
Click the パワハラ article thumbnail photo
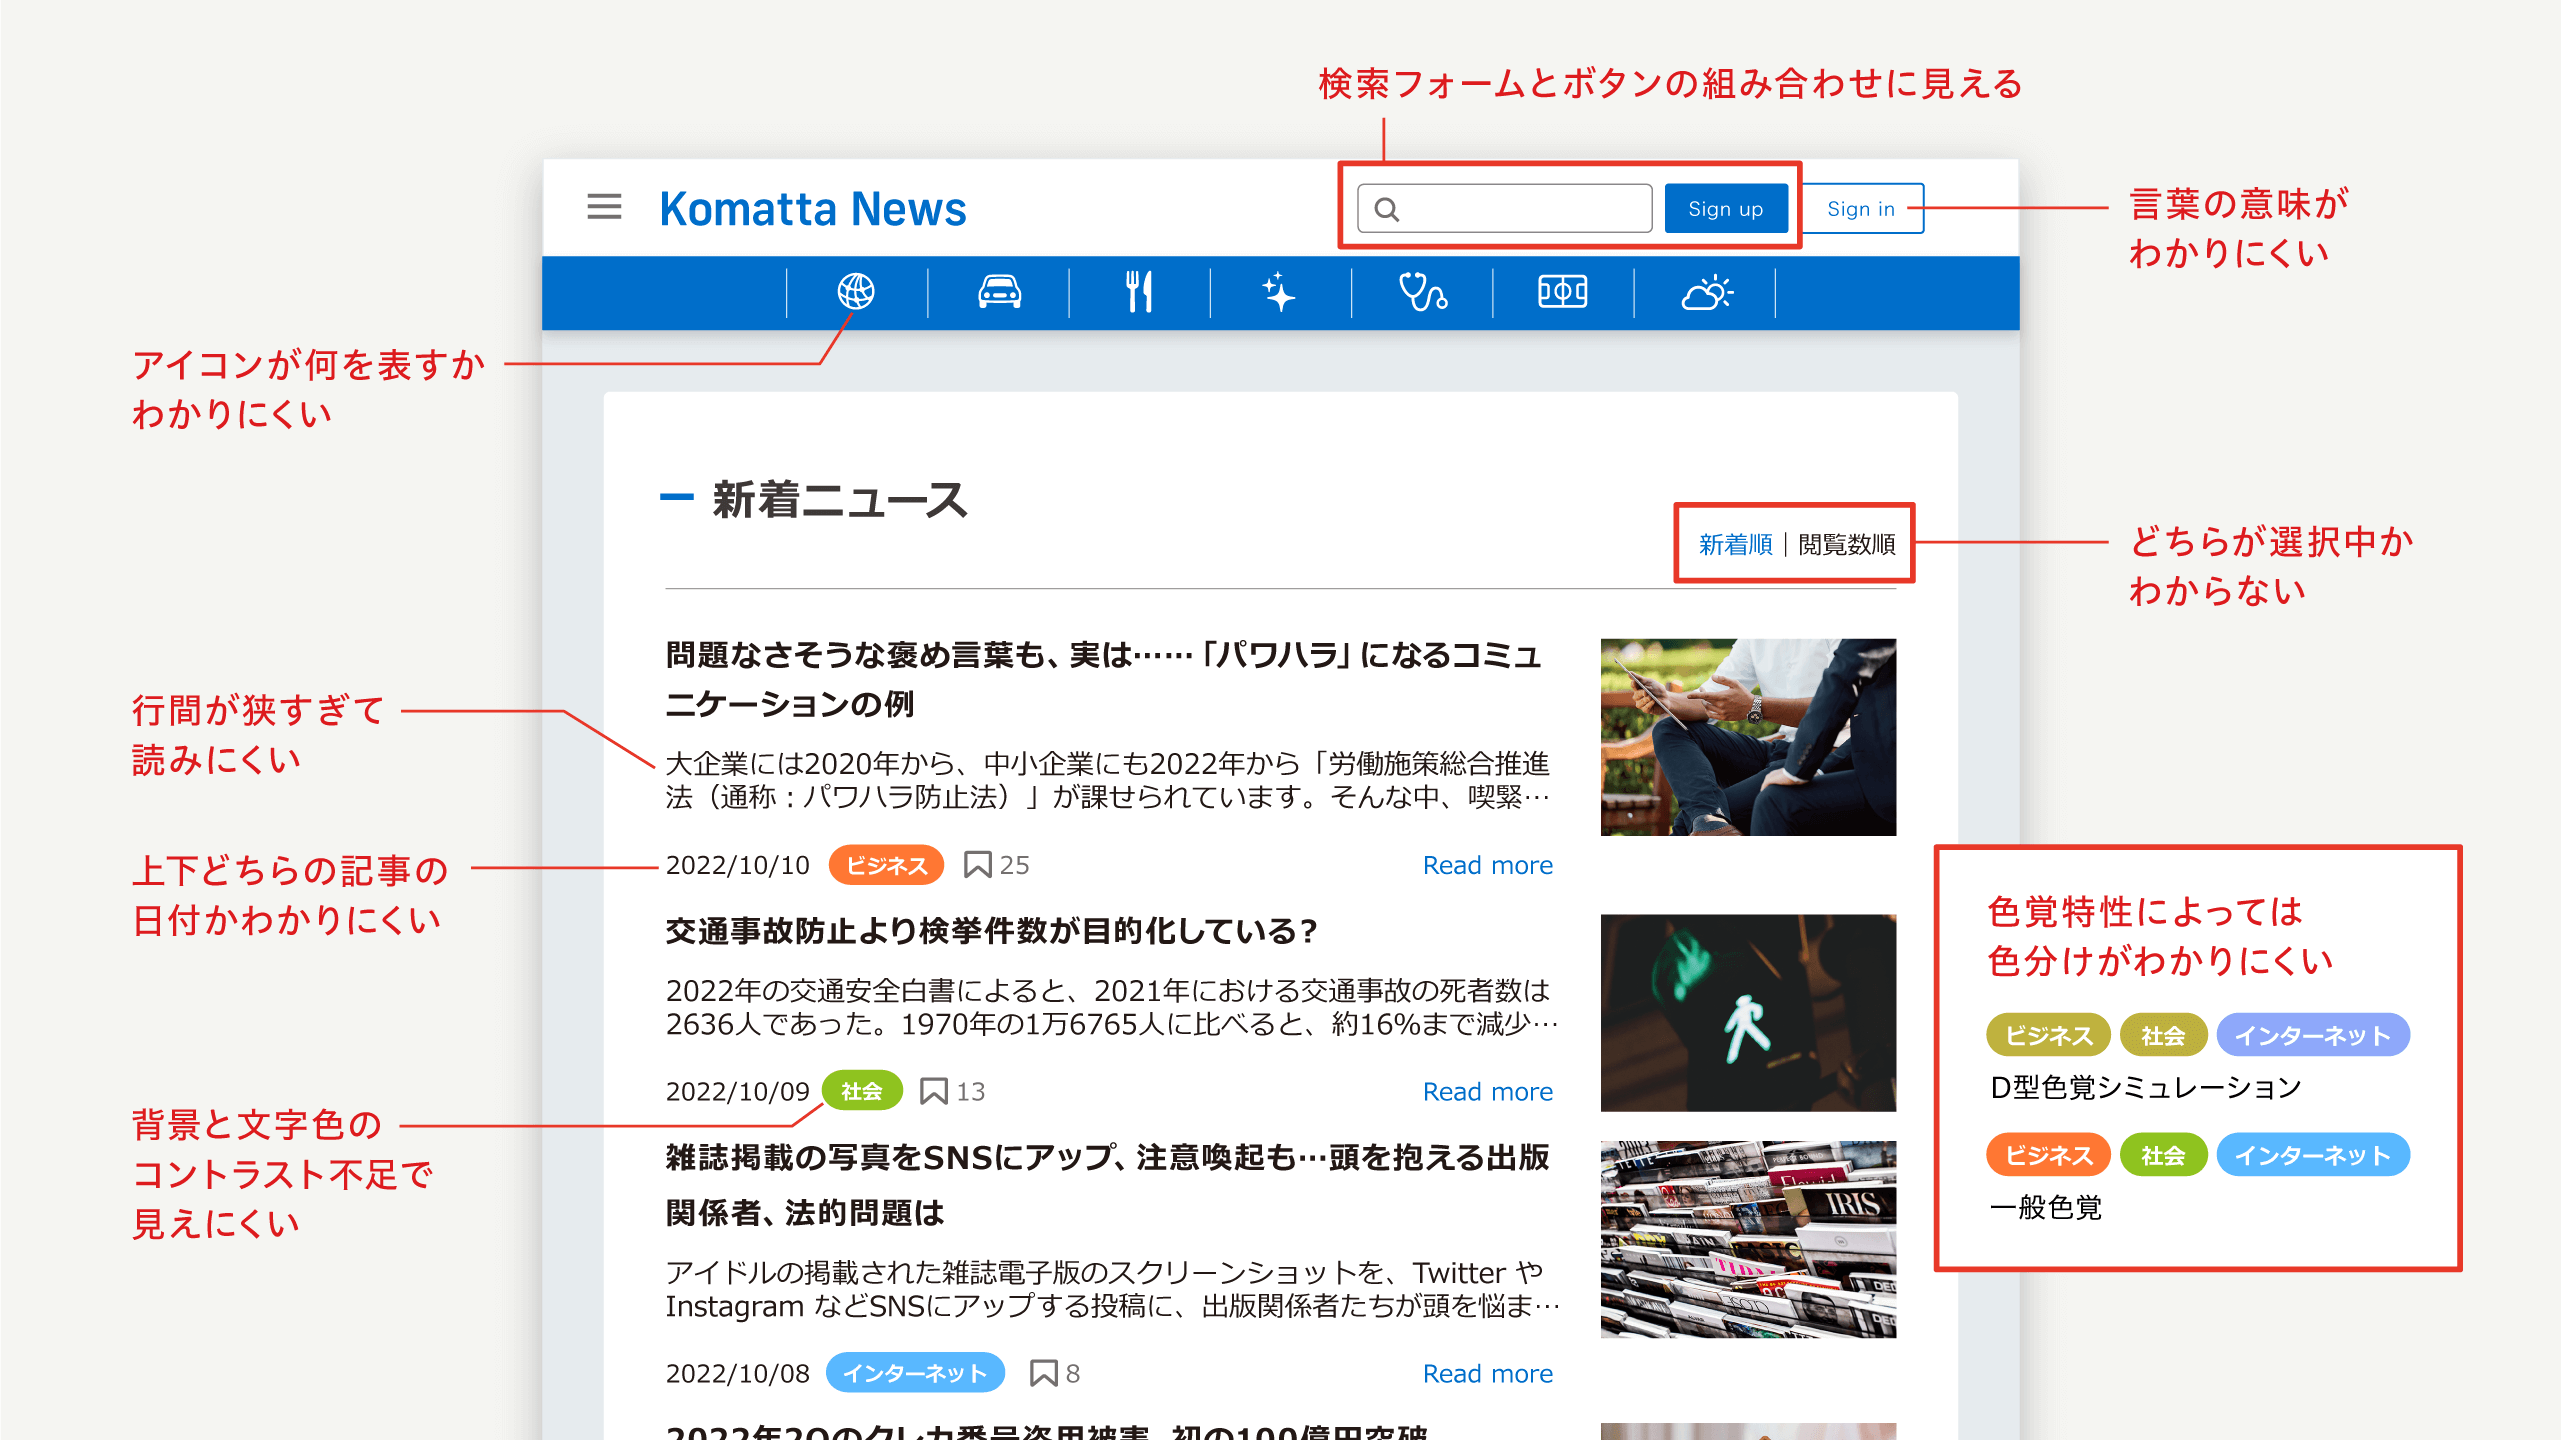click(x=1747, y=737)
